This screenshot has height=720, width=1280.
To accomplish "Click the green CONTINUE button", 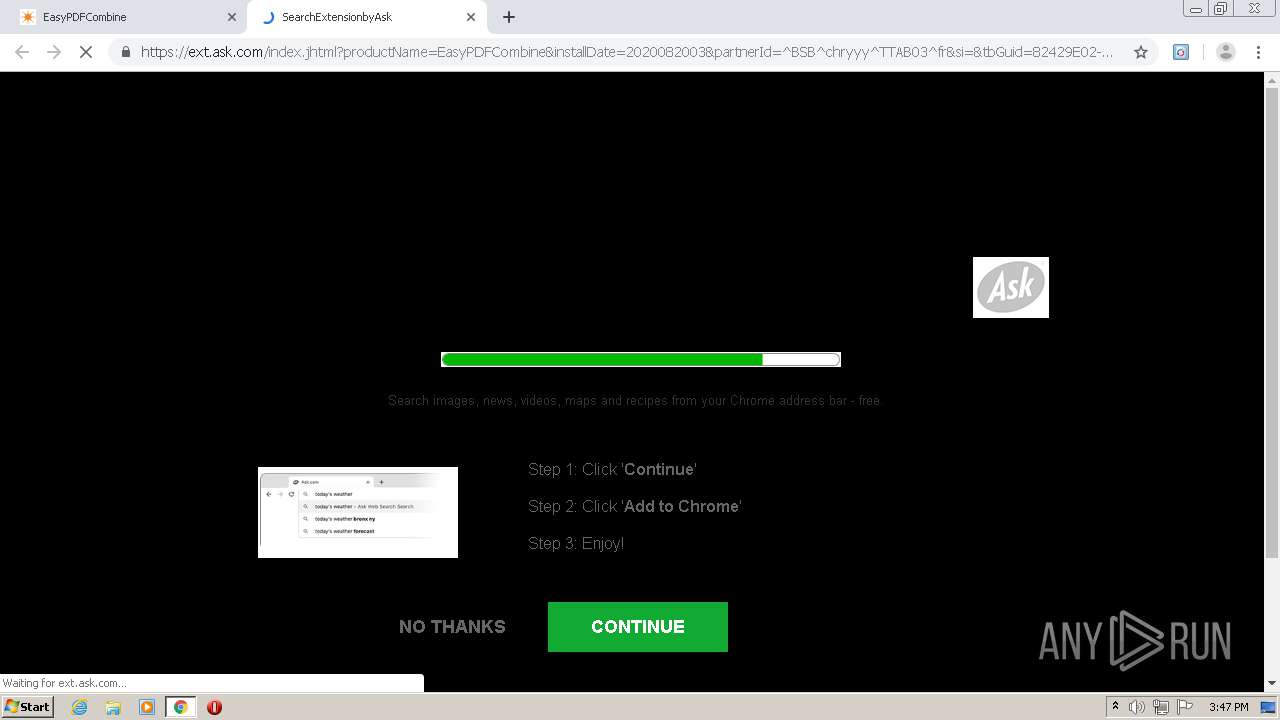I will [x=638, y=627].
